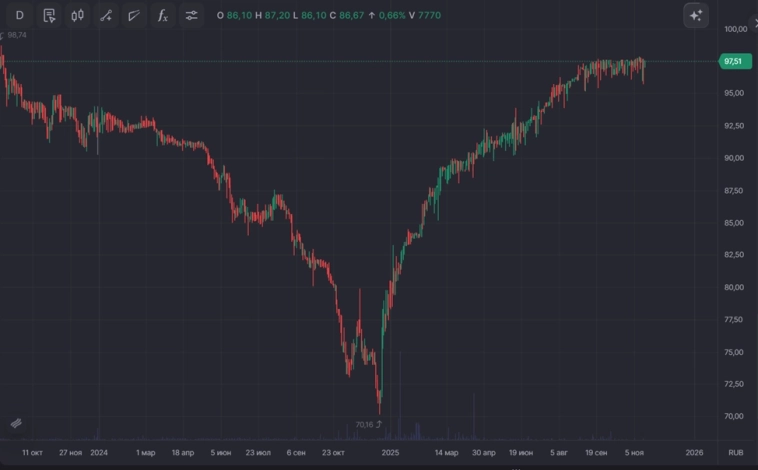Select the line drawing tools icon

106,16
